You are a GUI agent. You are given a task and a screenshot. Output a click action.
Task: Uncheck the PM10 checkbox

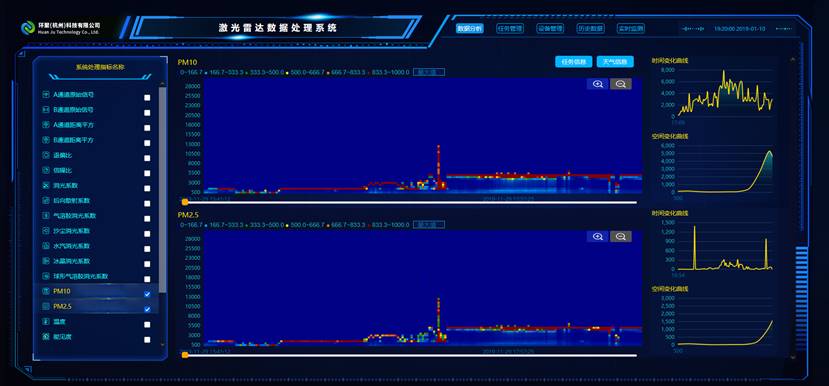tap(147, 294)
